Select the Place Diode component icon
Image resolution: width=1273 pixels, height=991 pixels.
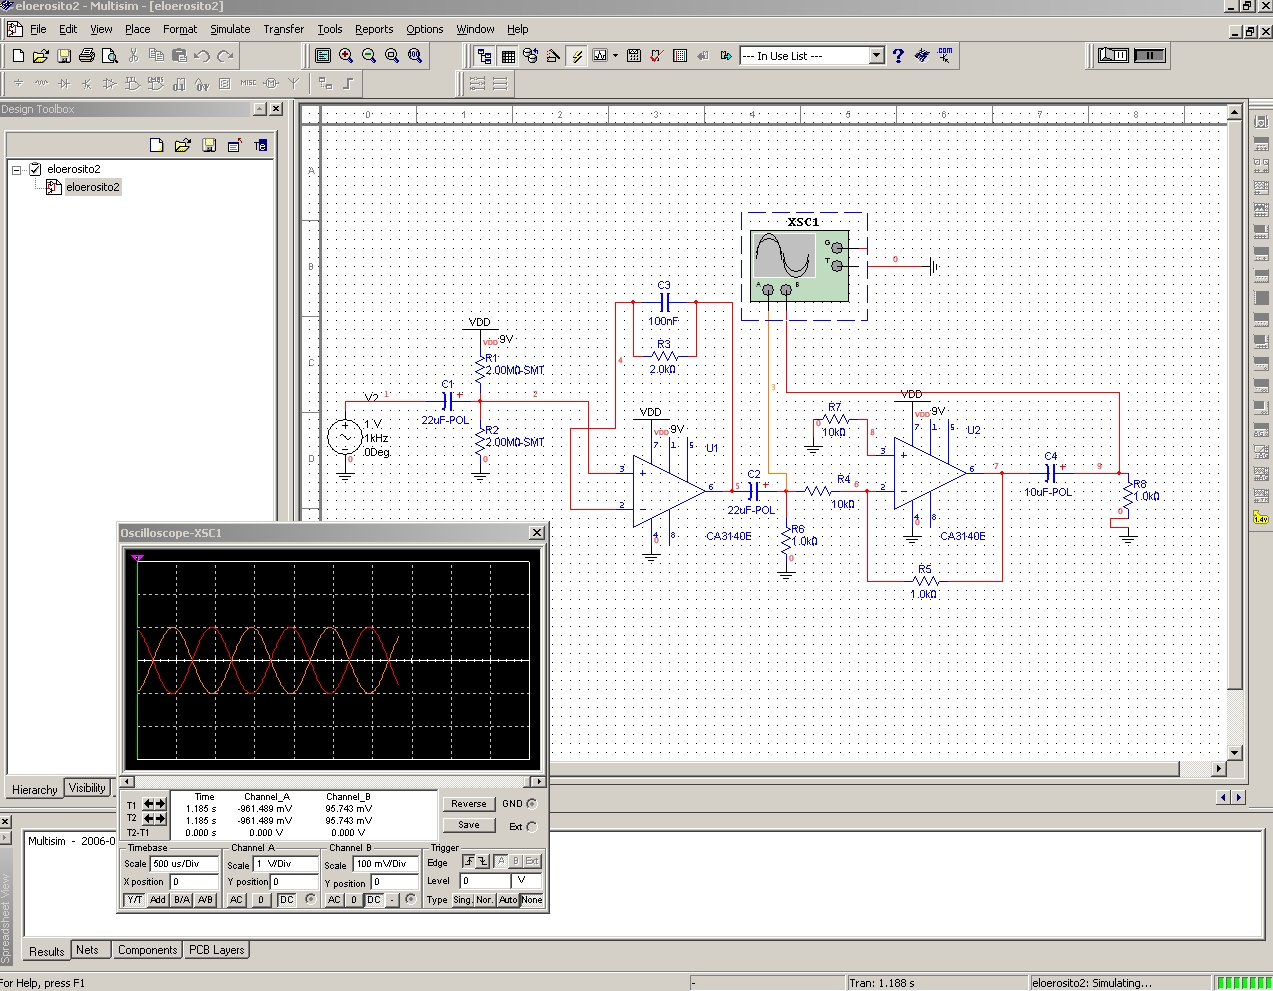tap(64, 84)
